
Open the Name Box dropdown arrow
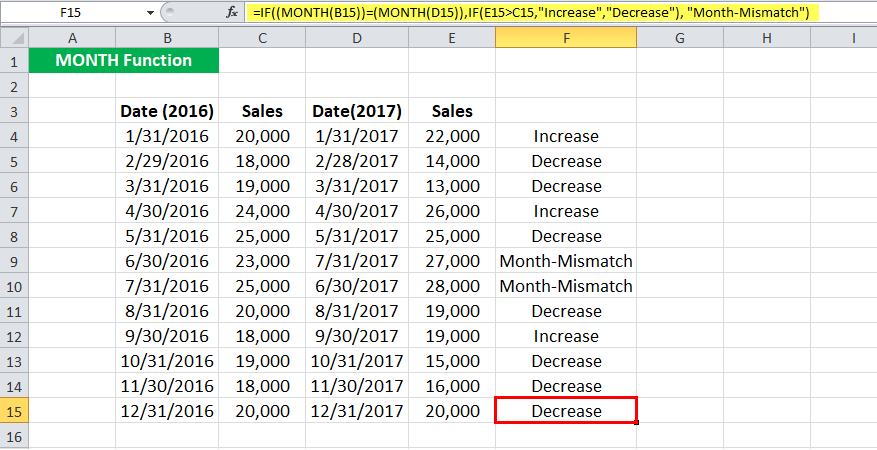[x=149, y=12]
